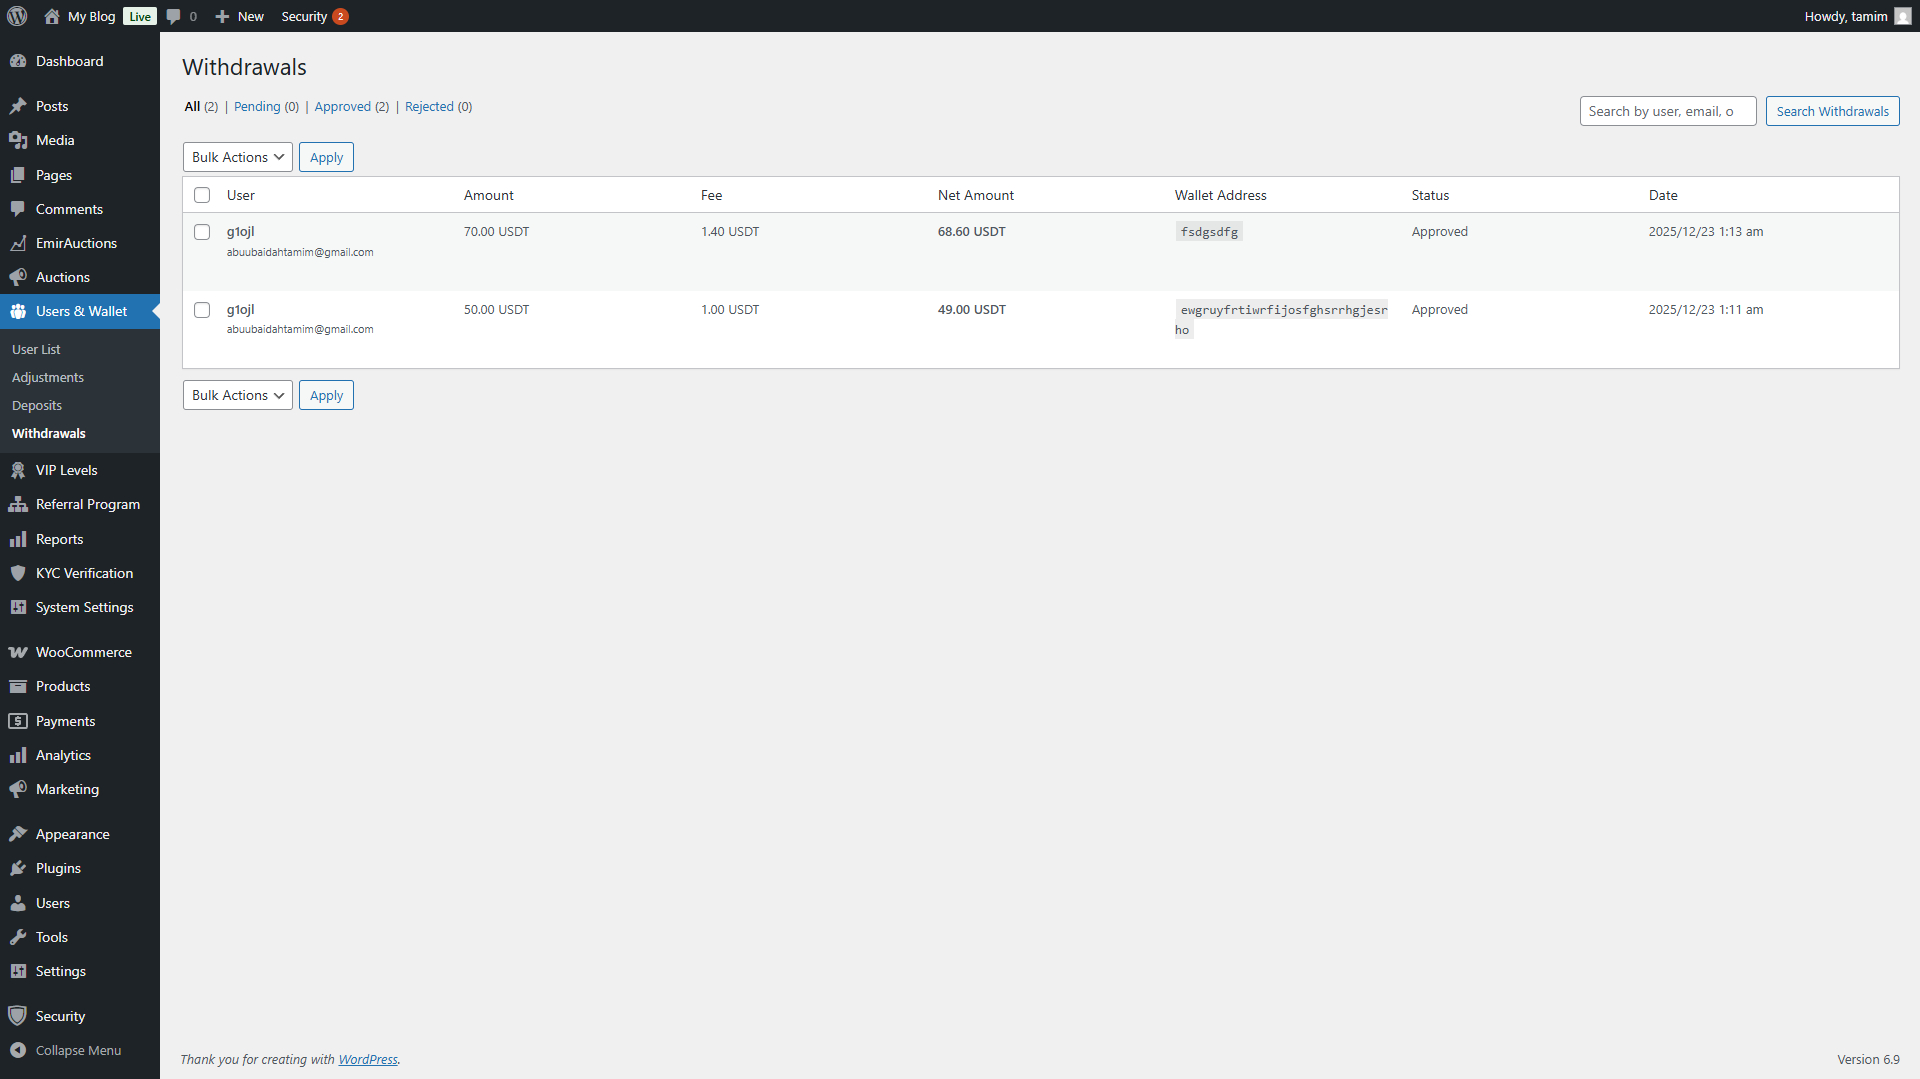This screenshot has height=1079, width=1920.
Task: Click the 68.60 USDT net amount
Action: click(x=971, y=232)
